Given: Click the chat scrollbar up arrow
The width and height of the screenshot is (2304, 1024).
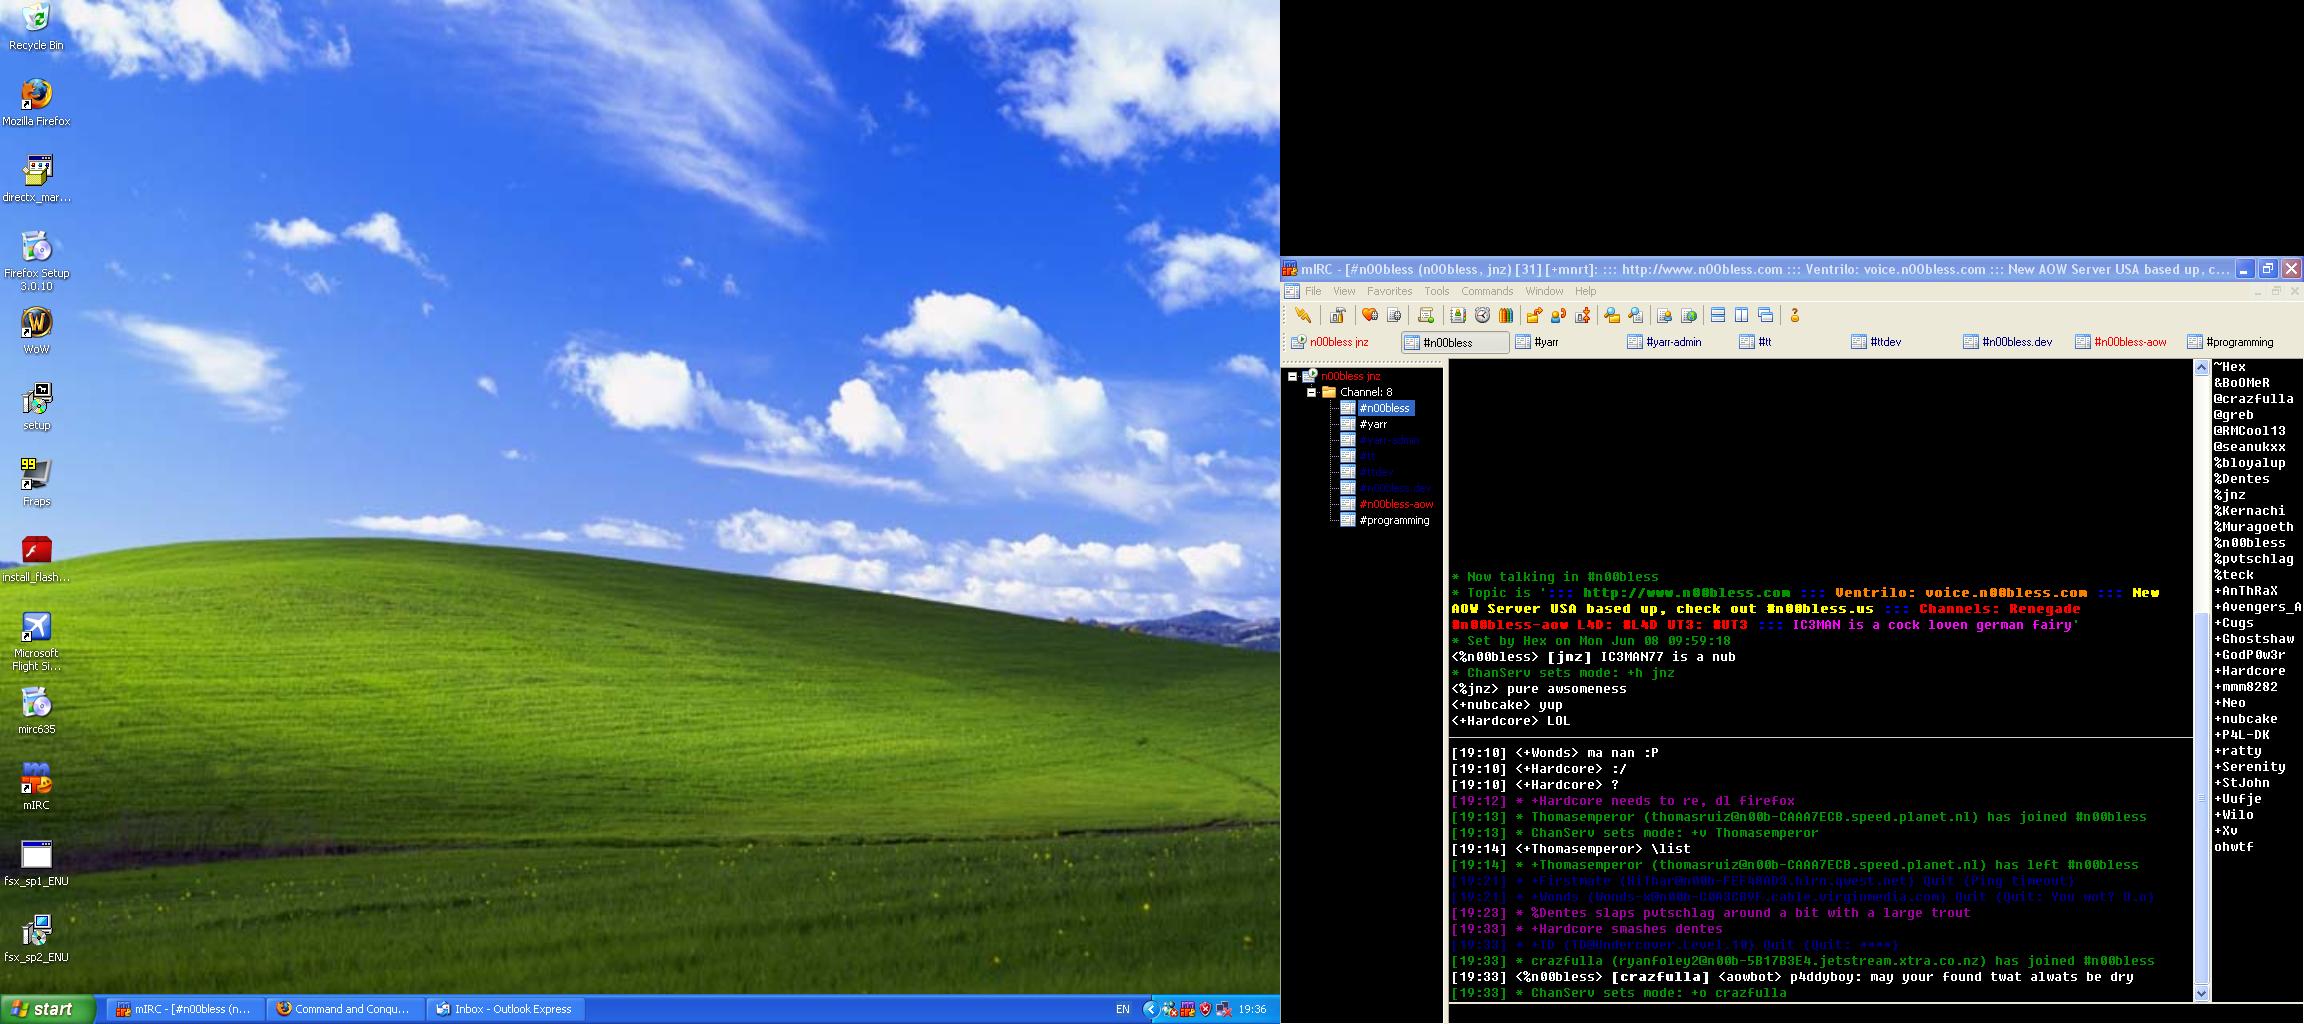Looking at the screenshot, I should 2201,368.
